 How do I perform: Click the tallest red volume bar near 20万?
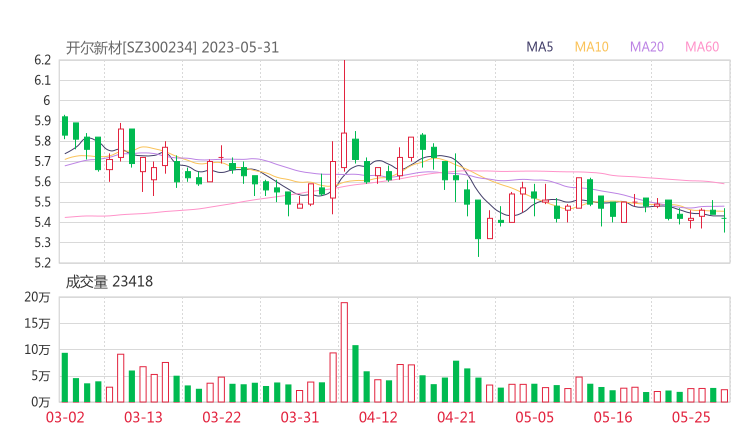coord(344,352)
